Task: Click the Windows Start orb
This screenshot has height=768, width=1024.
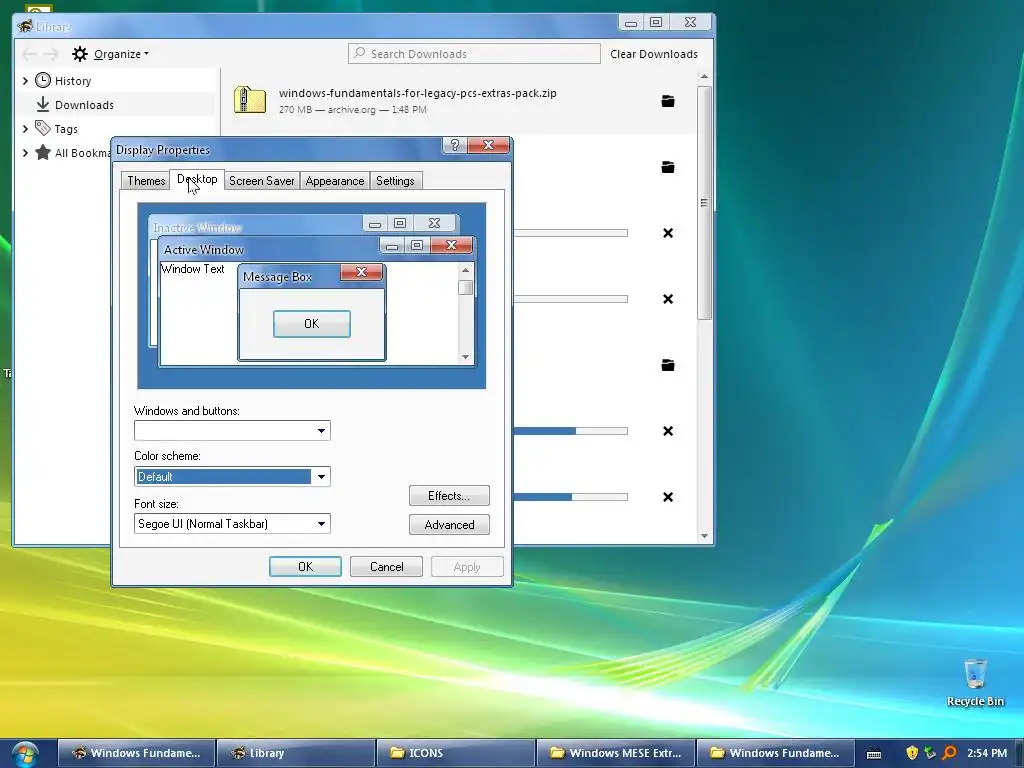Action: coord(25,754)
